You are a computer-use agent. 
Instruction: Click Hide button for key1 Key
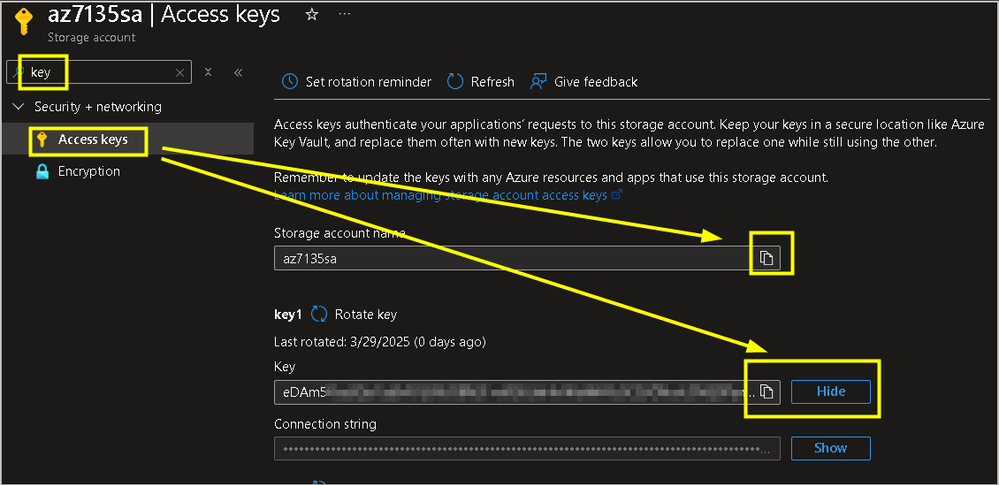(x=831, y=392)
